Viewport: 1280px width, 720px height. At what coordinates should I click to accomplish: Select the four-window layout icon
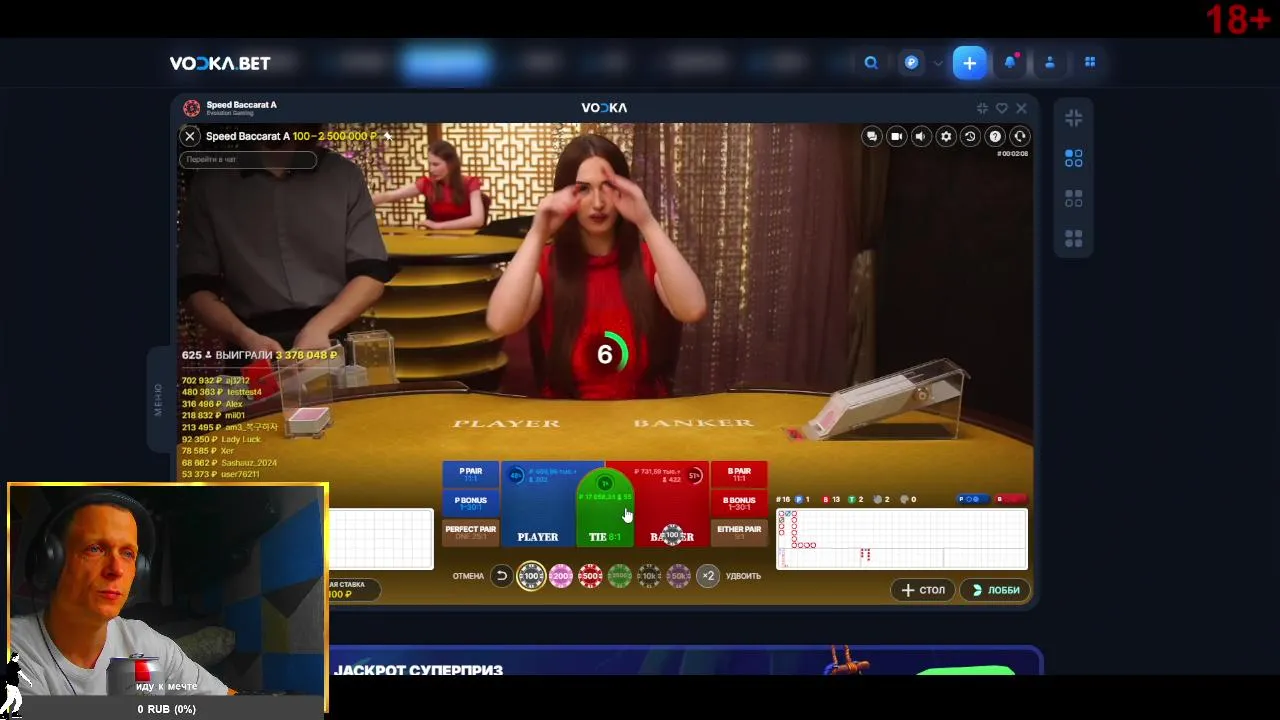[x=1074, y=238]
